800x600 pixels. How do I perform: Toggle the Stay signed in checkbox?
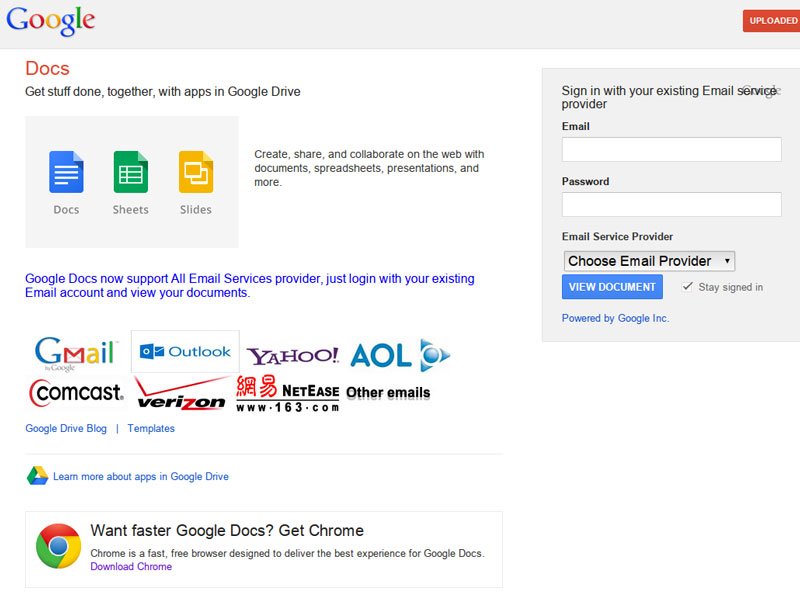687,286
